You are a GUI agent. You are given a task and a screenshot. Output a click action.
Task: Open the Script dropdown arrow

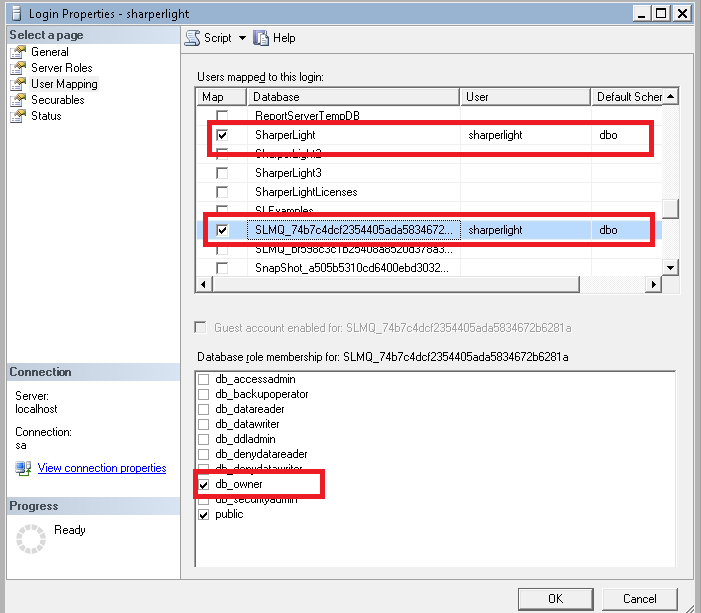(242, 38)
